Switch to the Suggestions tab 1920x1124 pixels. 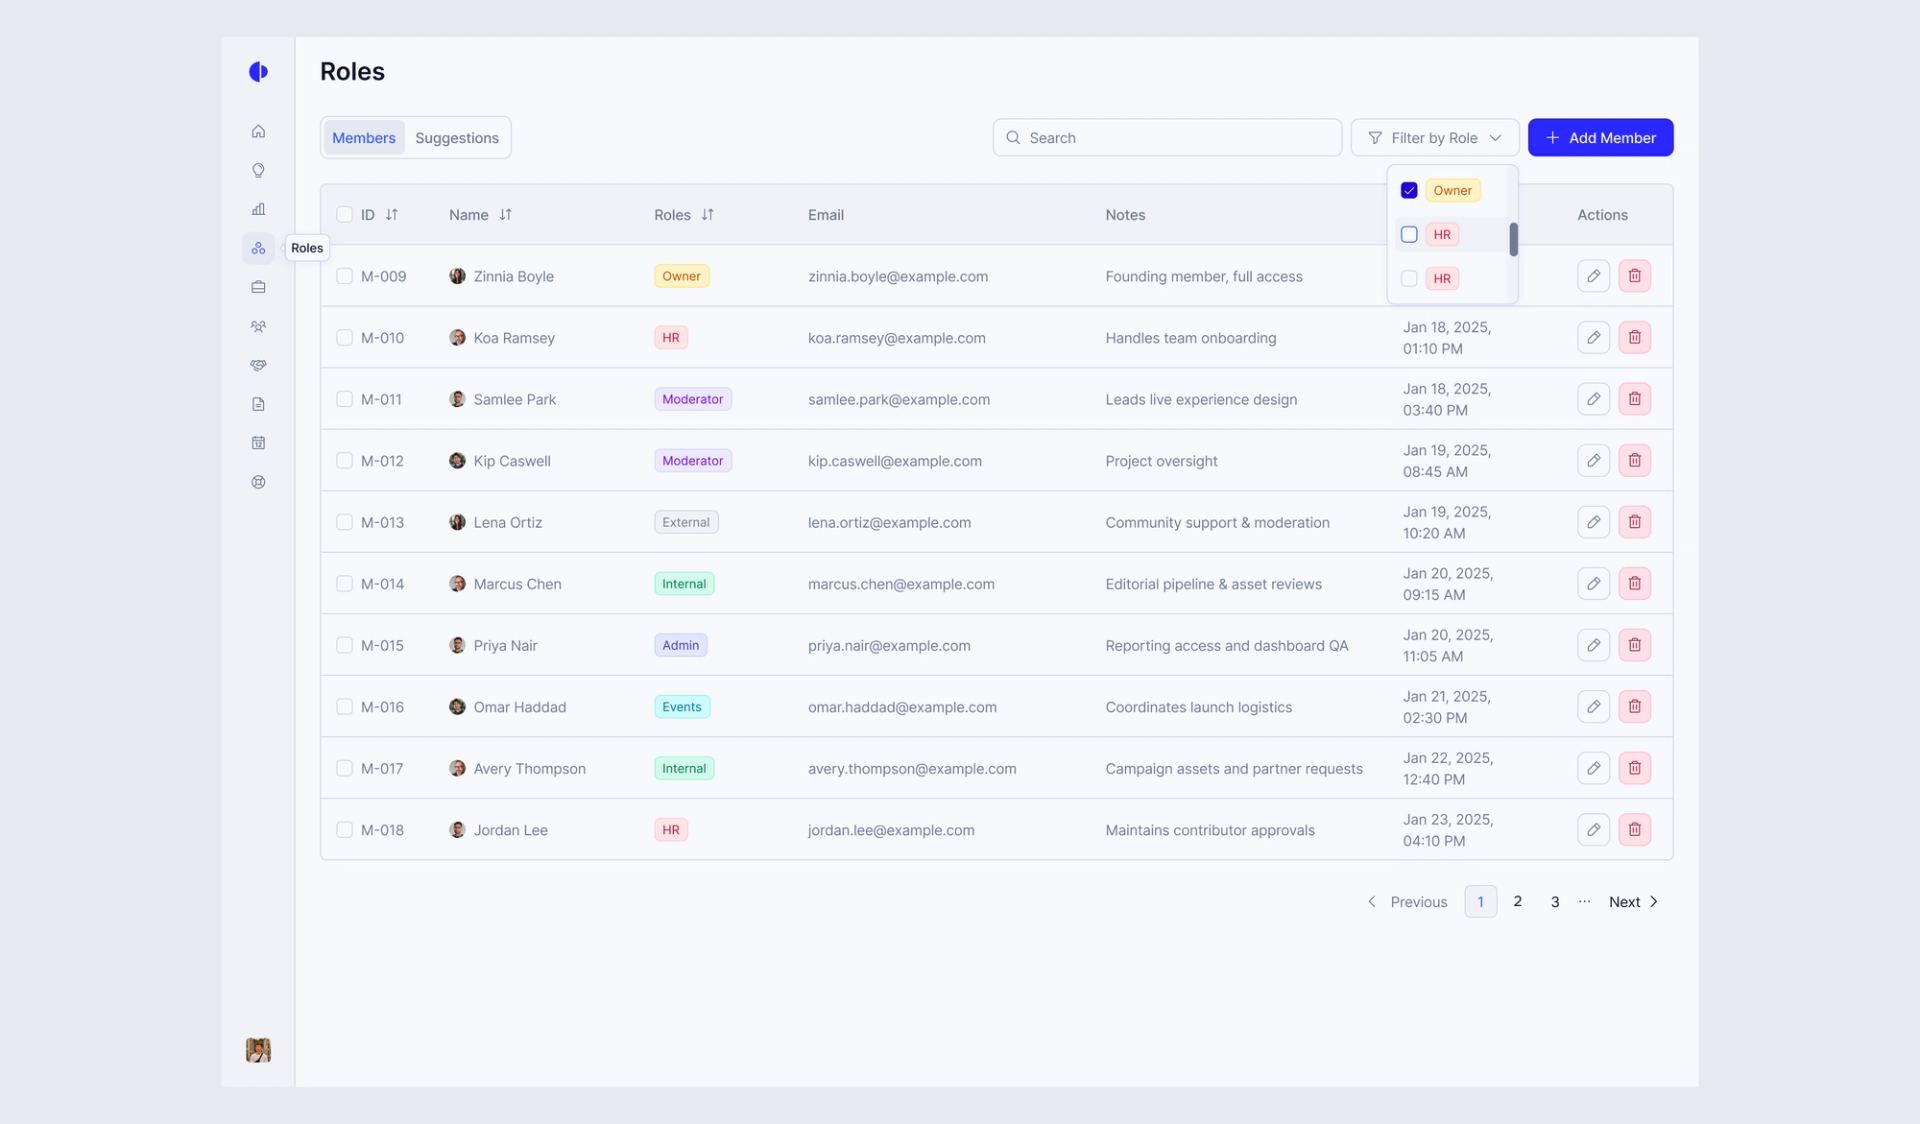point(457,137)
